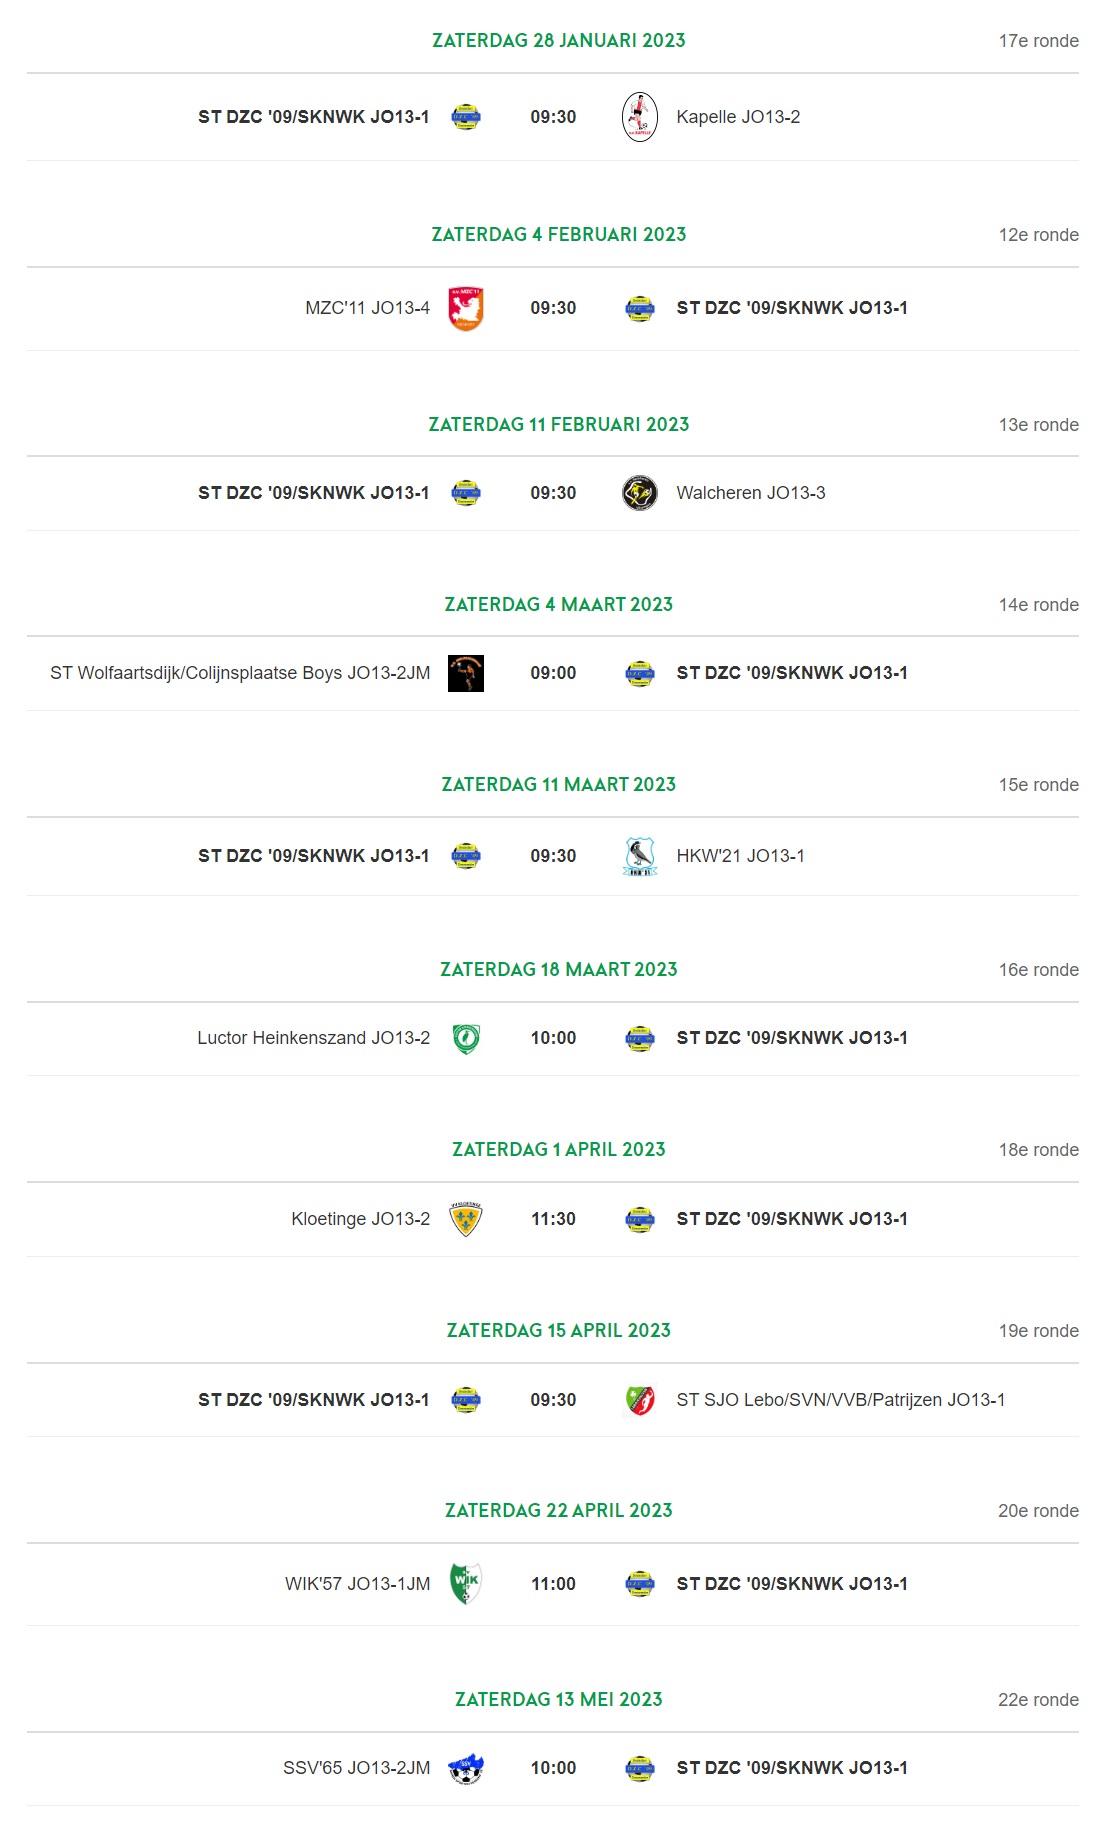
Task: Click the blue SSV'65 football logo
Action: click(x=466, y=1768)
